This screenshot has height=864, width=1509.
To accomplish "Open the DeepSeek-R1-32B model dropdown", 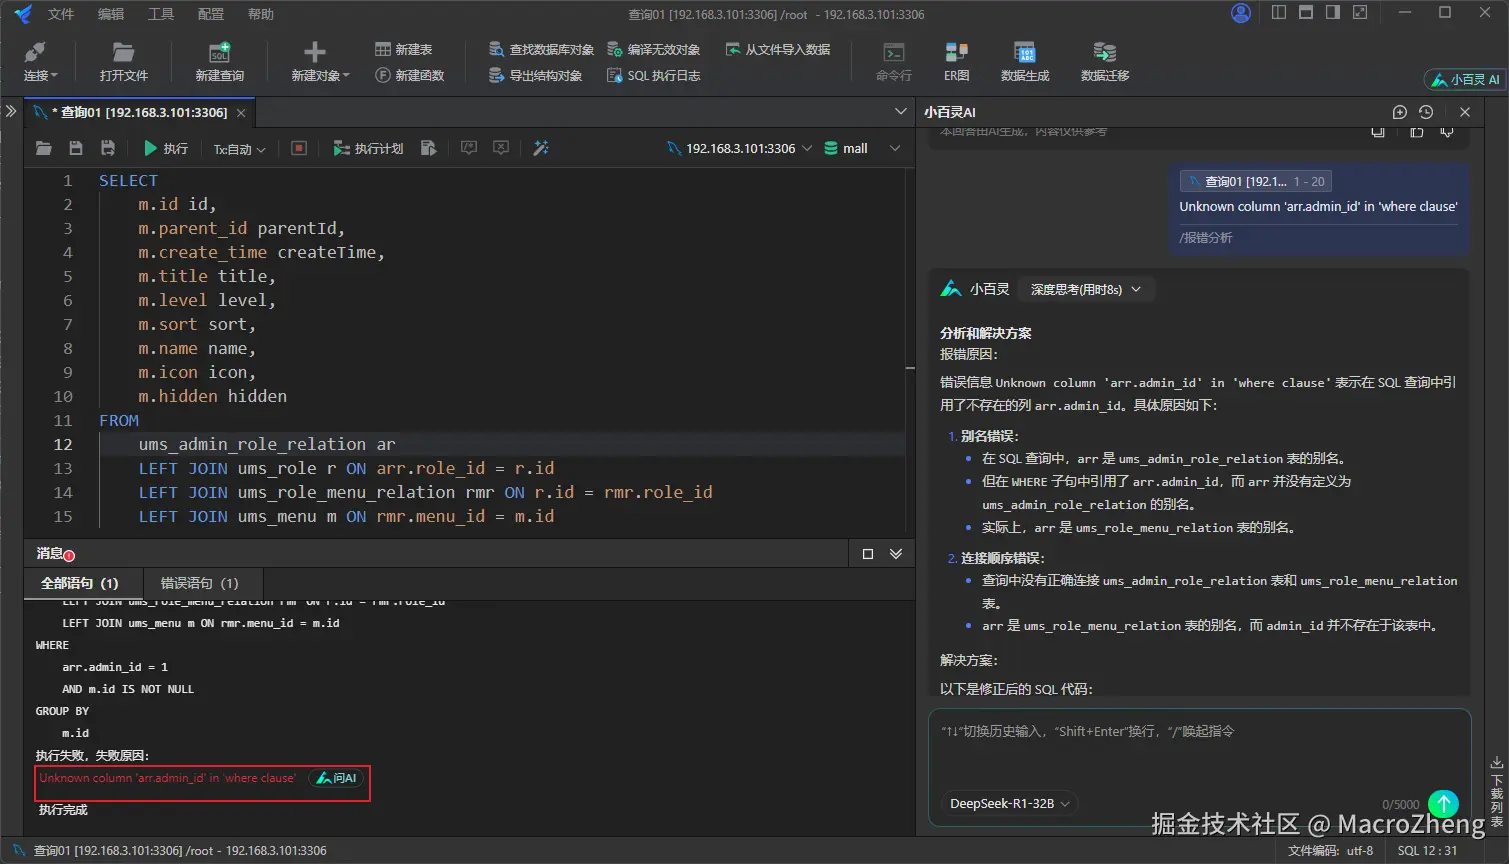I will pos(1009,803).
